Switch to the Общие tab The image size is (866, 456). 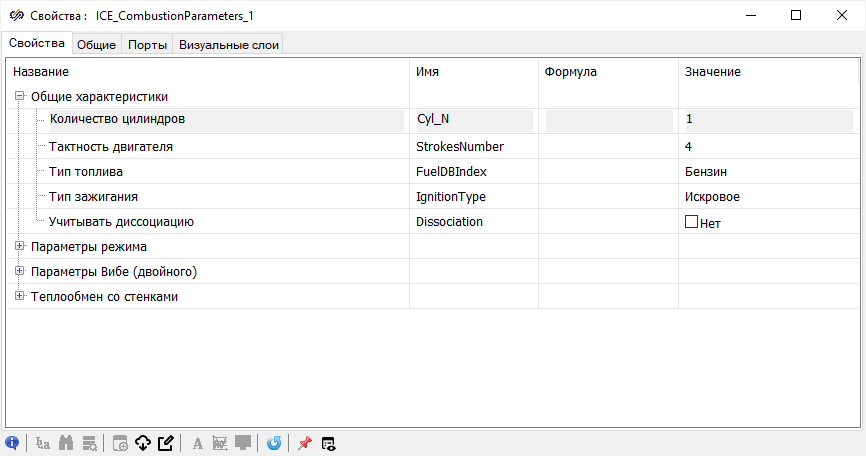tap(96, 44)
